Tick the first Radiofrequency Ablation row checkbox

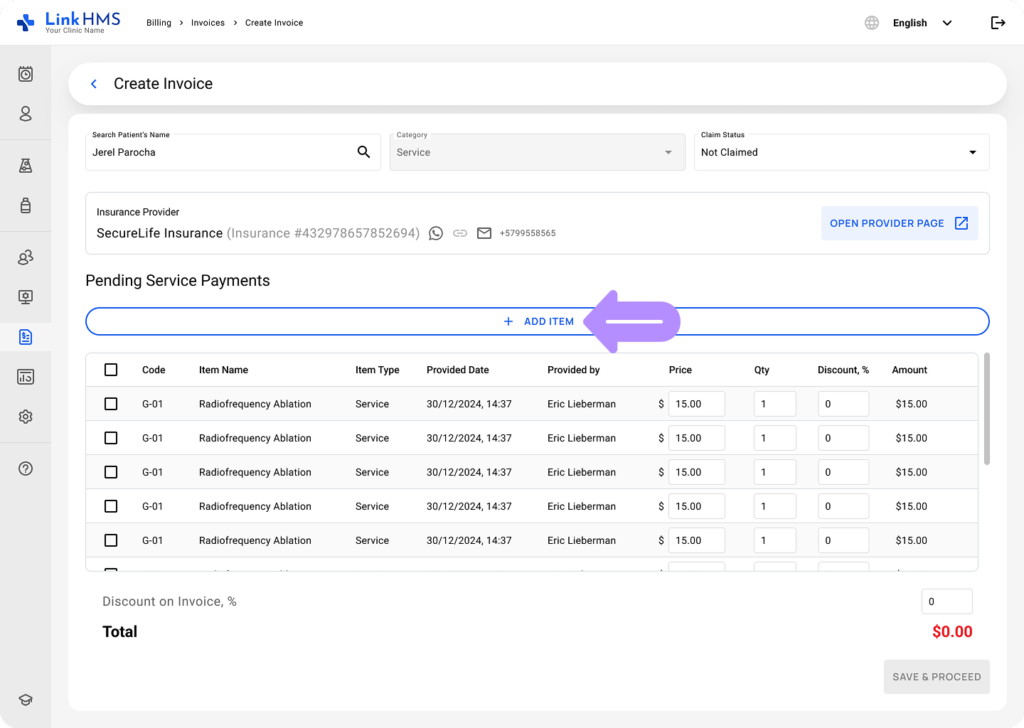[x=111, y=404]
